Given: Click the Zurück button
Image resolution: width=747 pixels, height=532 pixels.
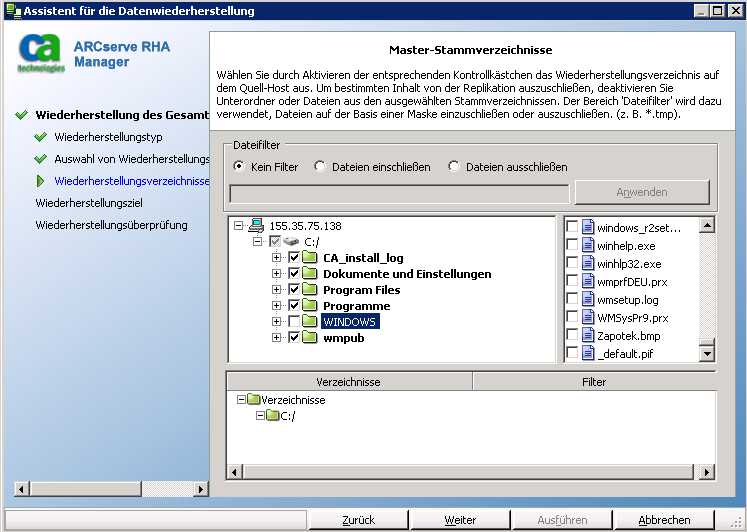Looking at the screenshot, I should tap(358, 520).
